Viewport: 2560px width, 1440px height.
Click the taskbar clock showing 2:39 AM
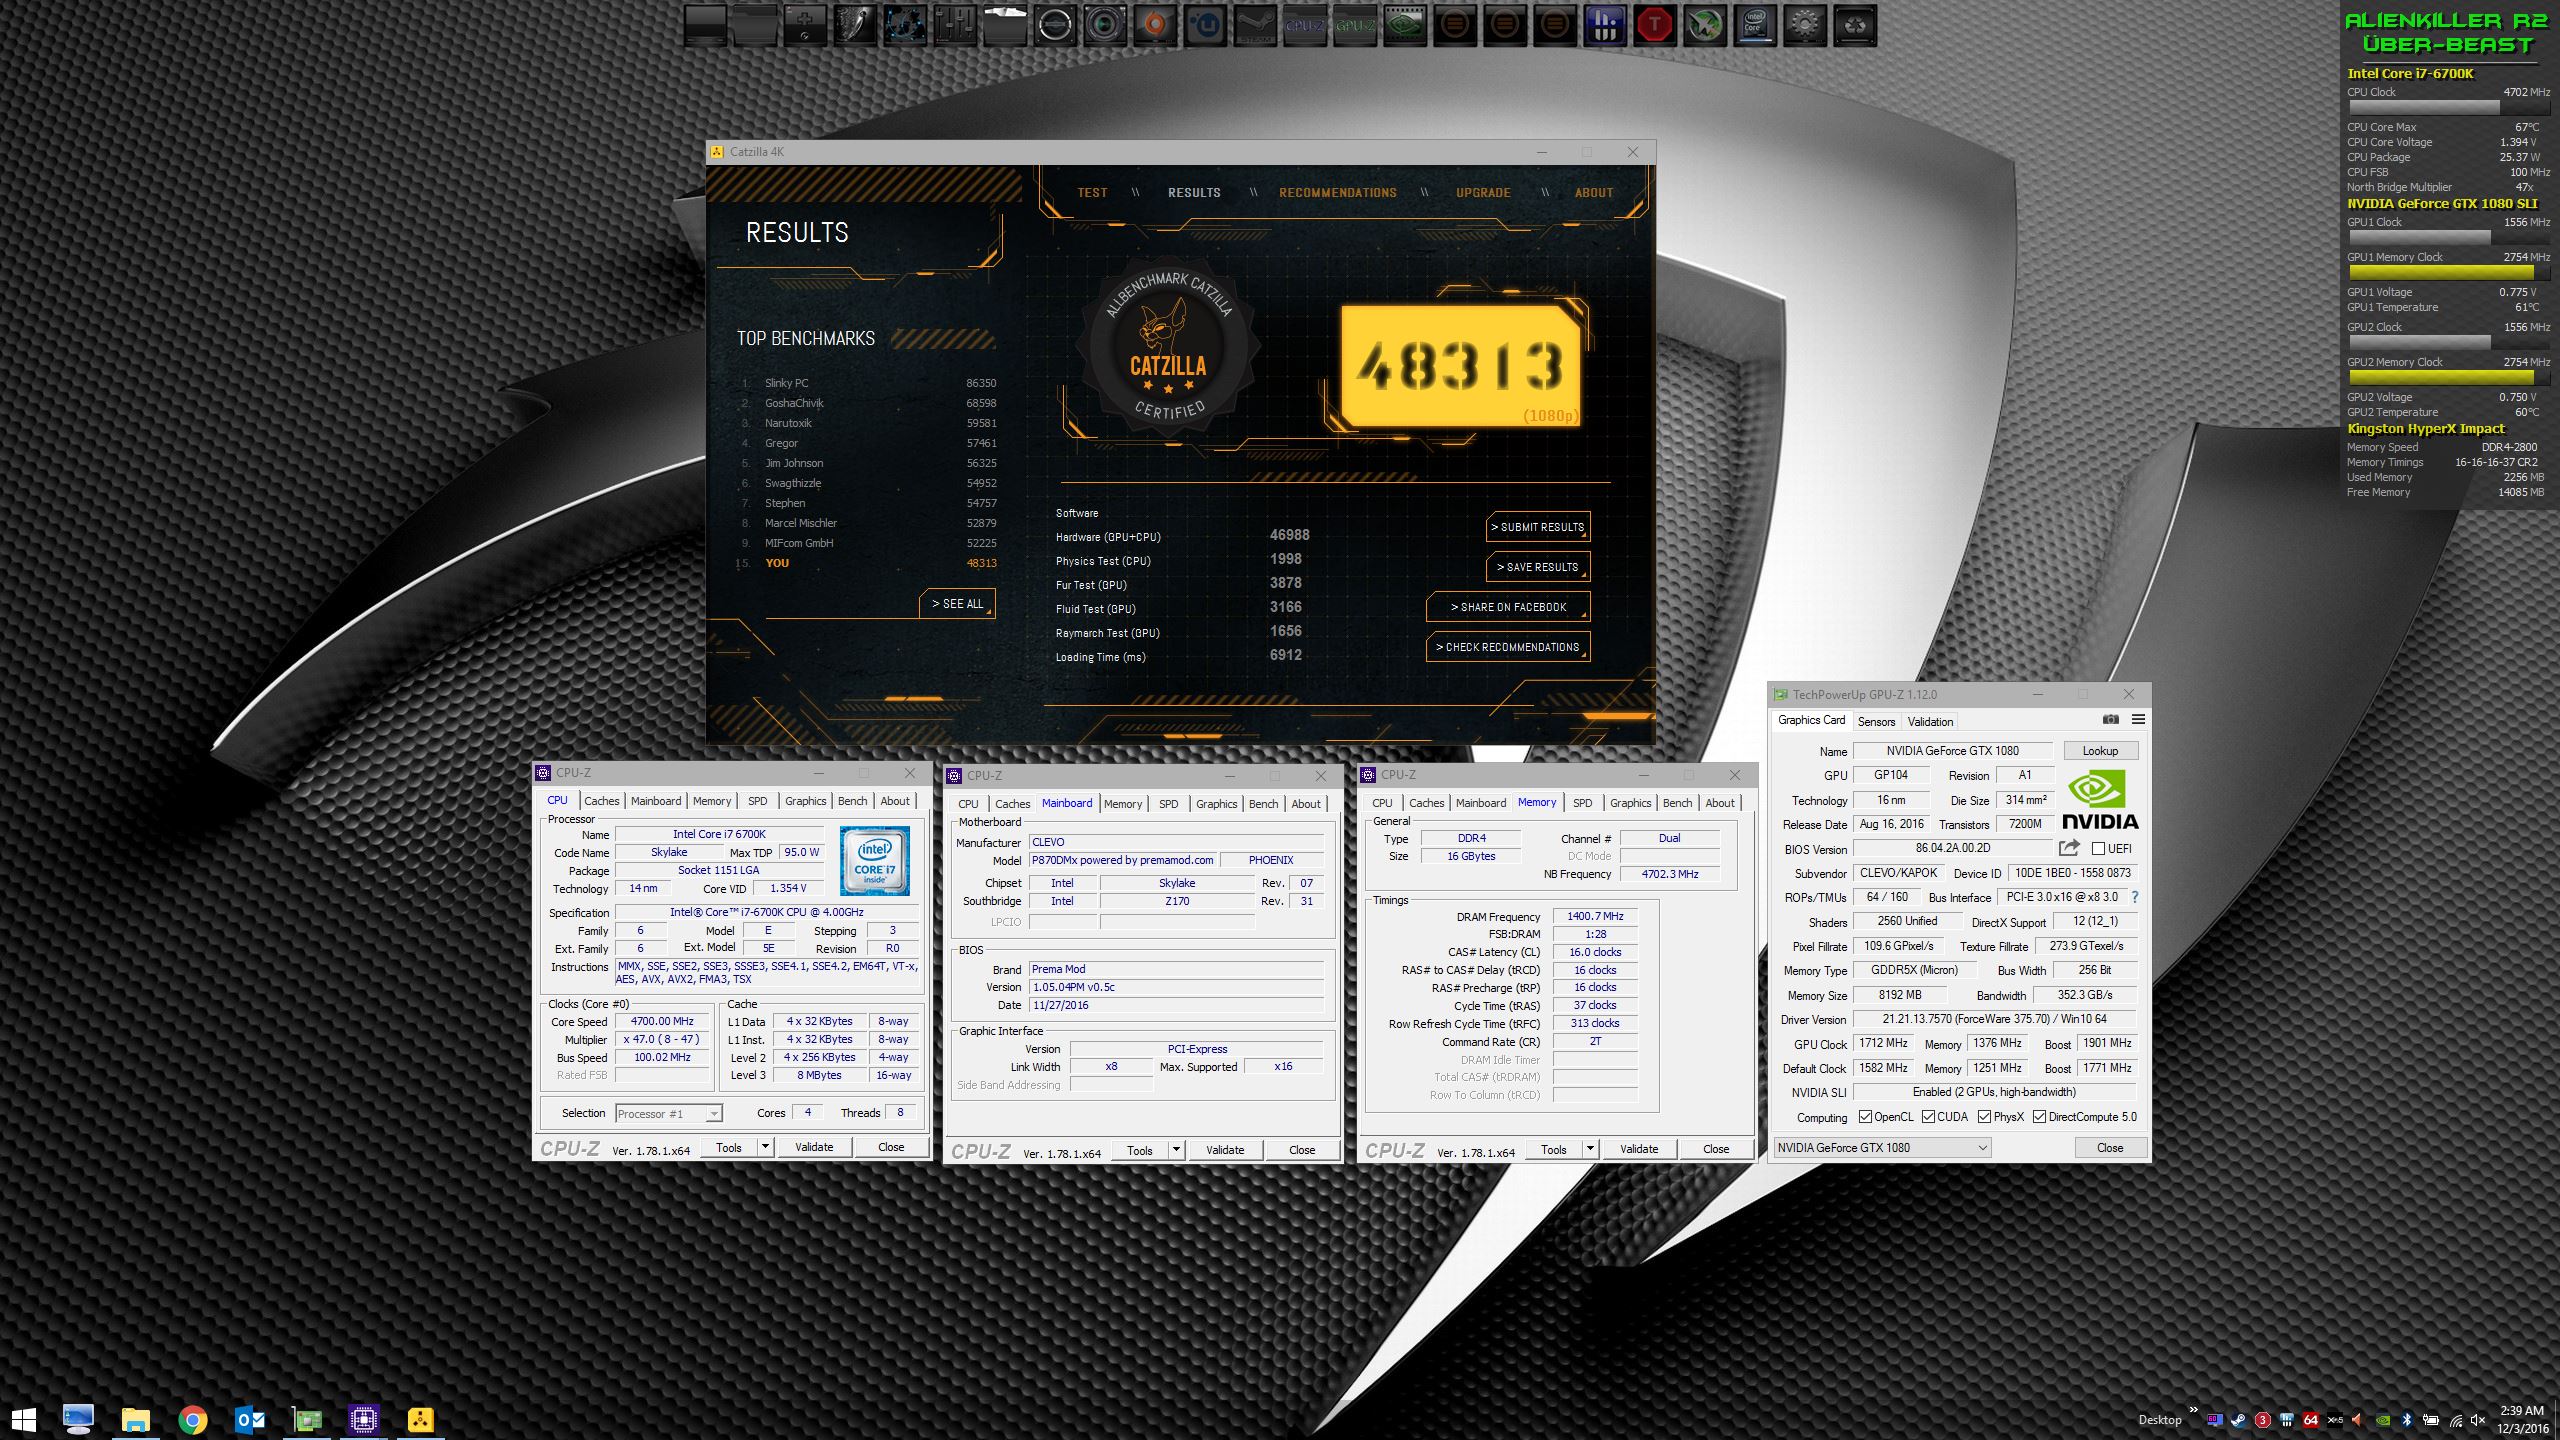click(x=2521, y=1419)
